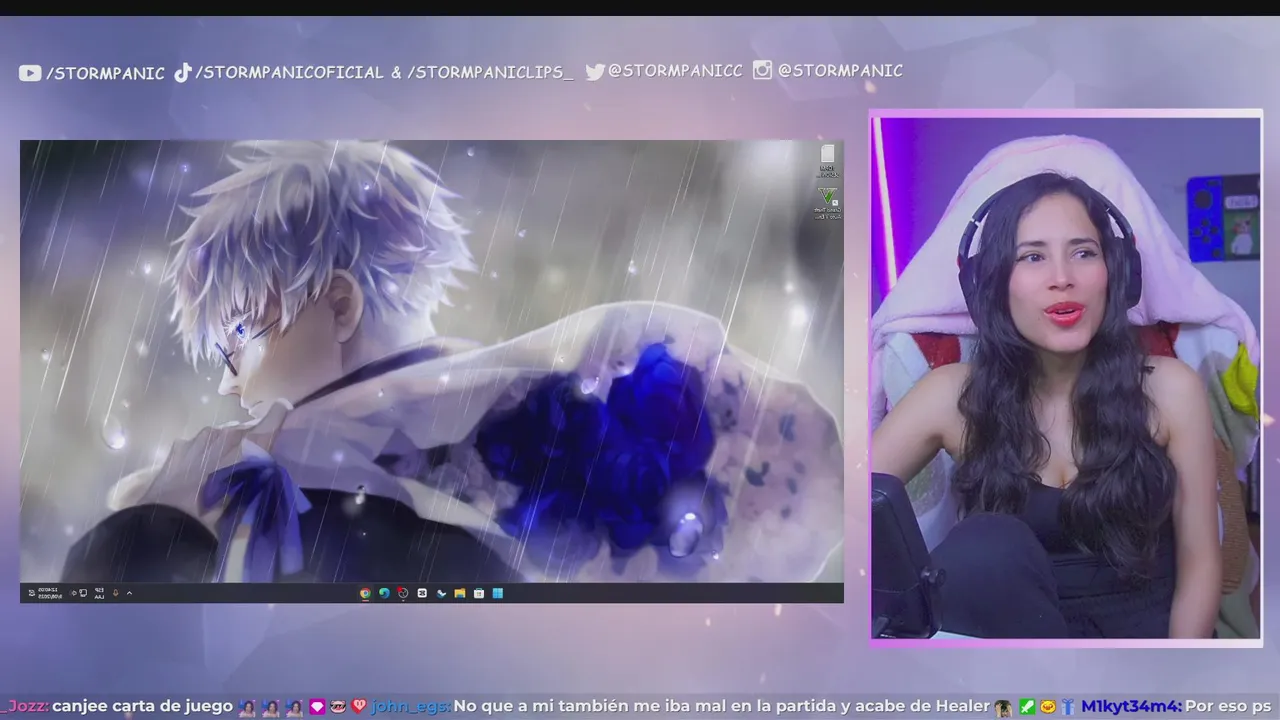The width and height of the screenshot is (1280, 720).
Task: Click the /STORMPANICLIPS_ handle text
Action: pyautogui.click(x=490, y=73)
